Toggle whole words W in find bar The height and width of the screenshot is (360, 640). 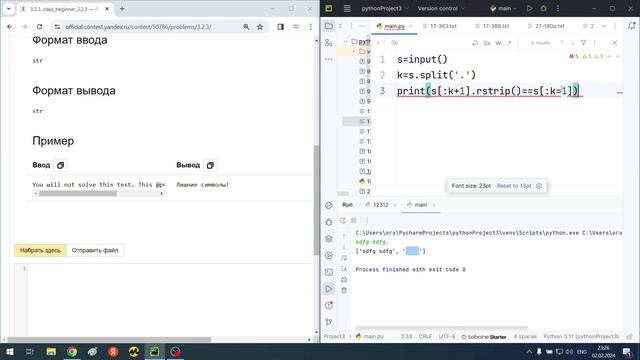click(x=498, y=42)
